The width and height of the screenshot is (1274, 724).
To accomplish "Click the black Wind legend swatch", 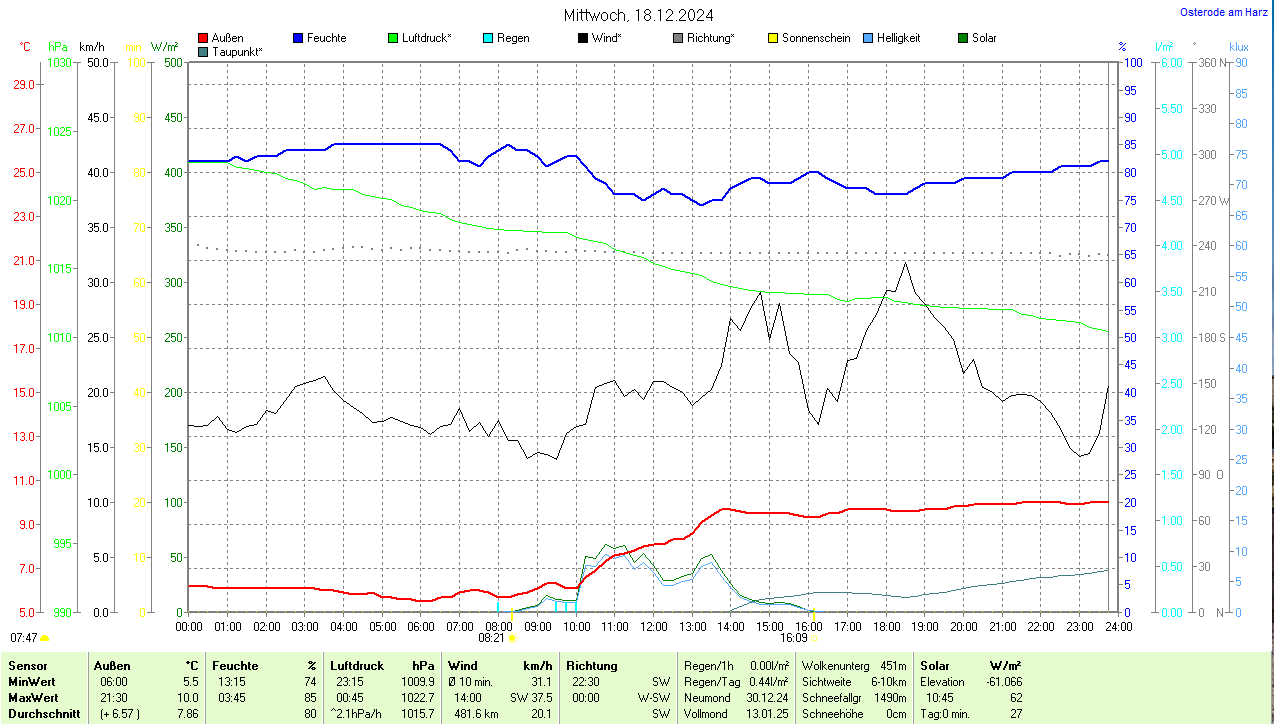I will click(x=583, y=38).
